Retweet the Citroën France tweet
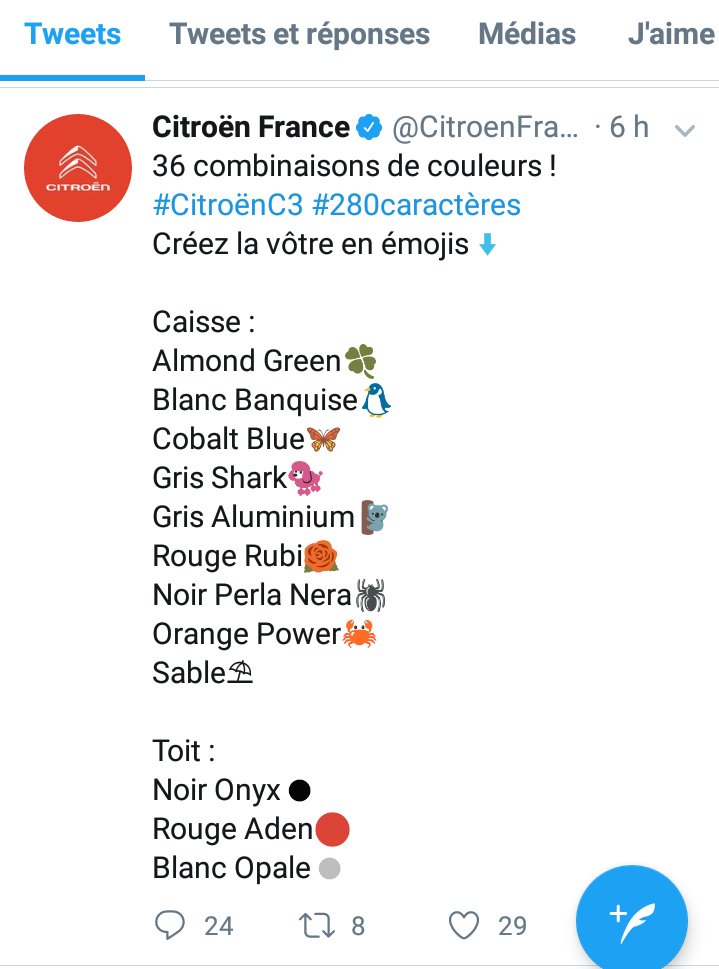Screen dimensions: 719x969 tap(317, 926)
